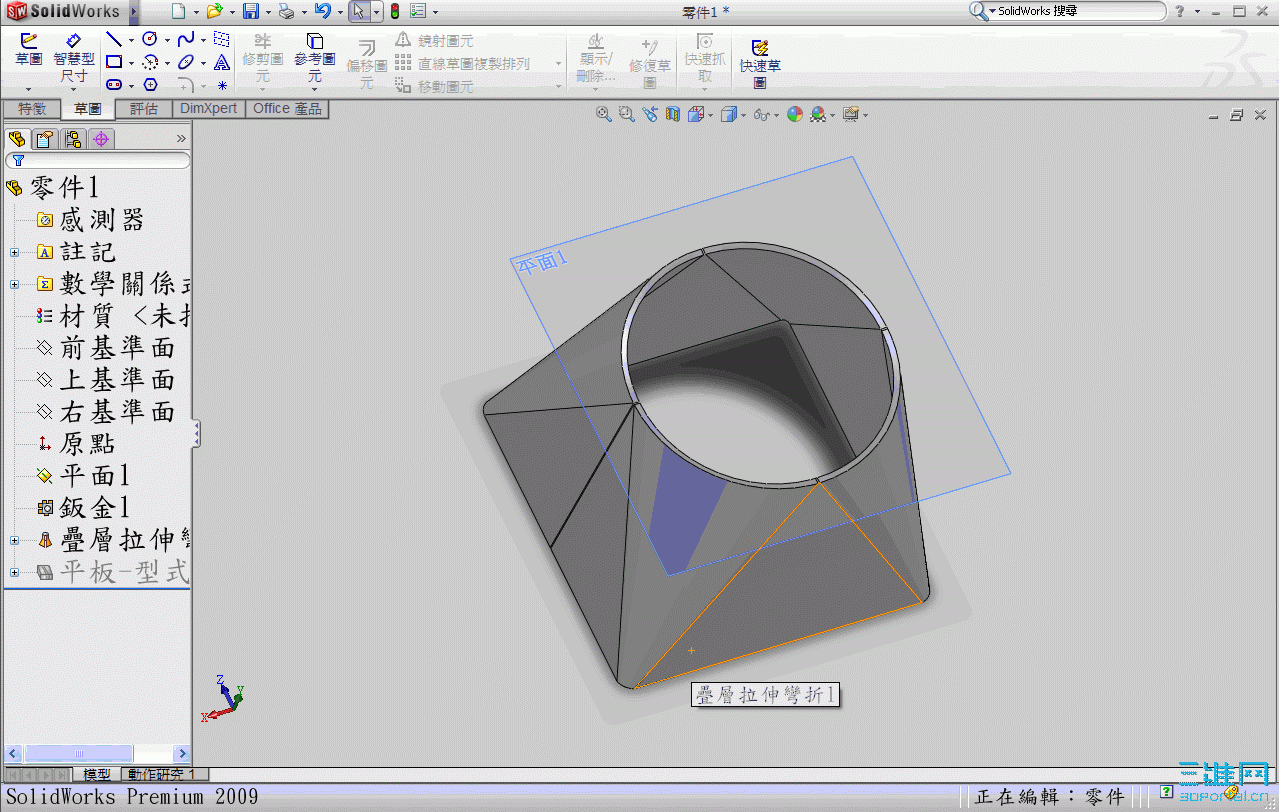Open the Section View tool
The height and width of the screenshot is (812, 1279).
pyautogui.click(x=673, y=115)
